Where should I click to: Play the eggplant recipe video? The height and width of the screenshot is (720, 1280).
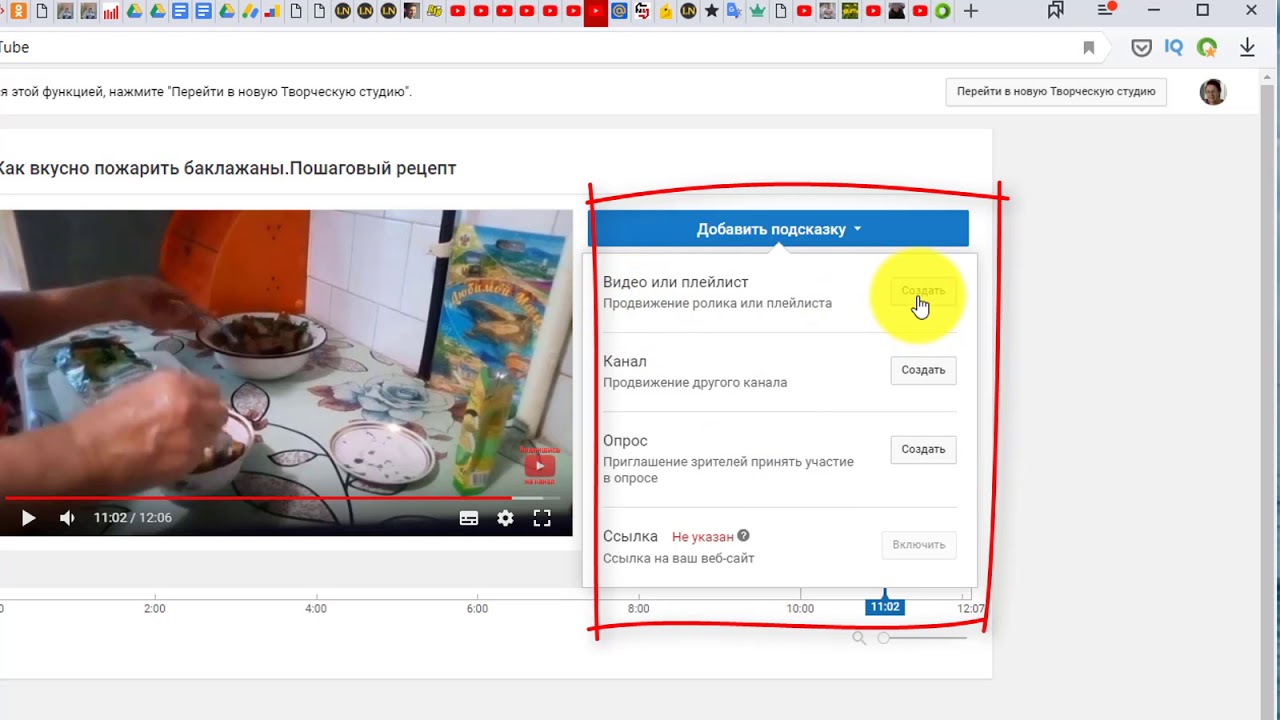pos(28,518)
